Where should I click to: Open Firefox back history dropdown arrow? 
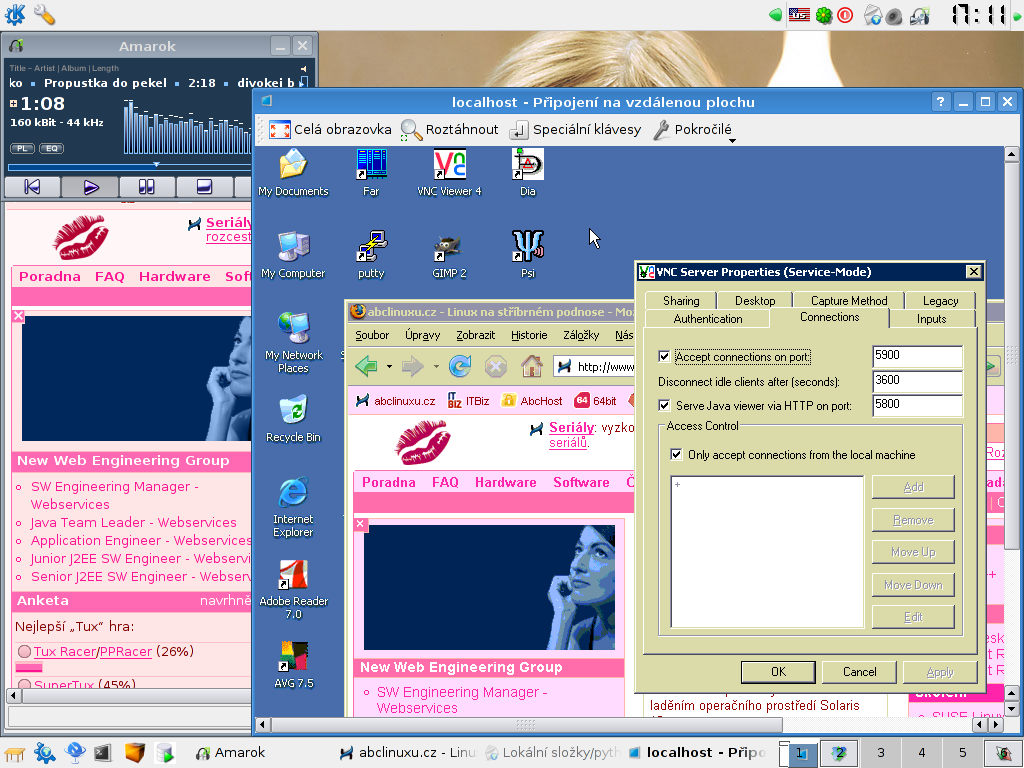389,366
